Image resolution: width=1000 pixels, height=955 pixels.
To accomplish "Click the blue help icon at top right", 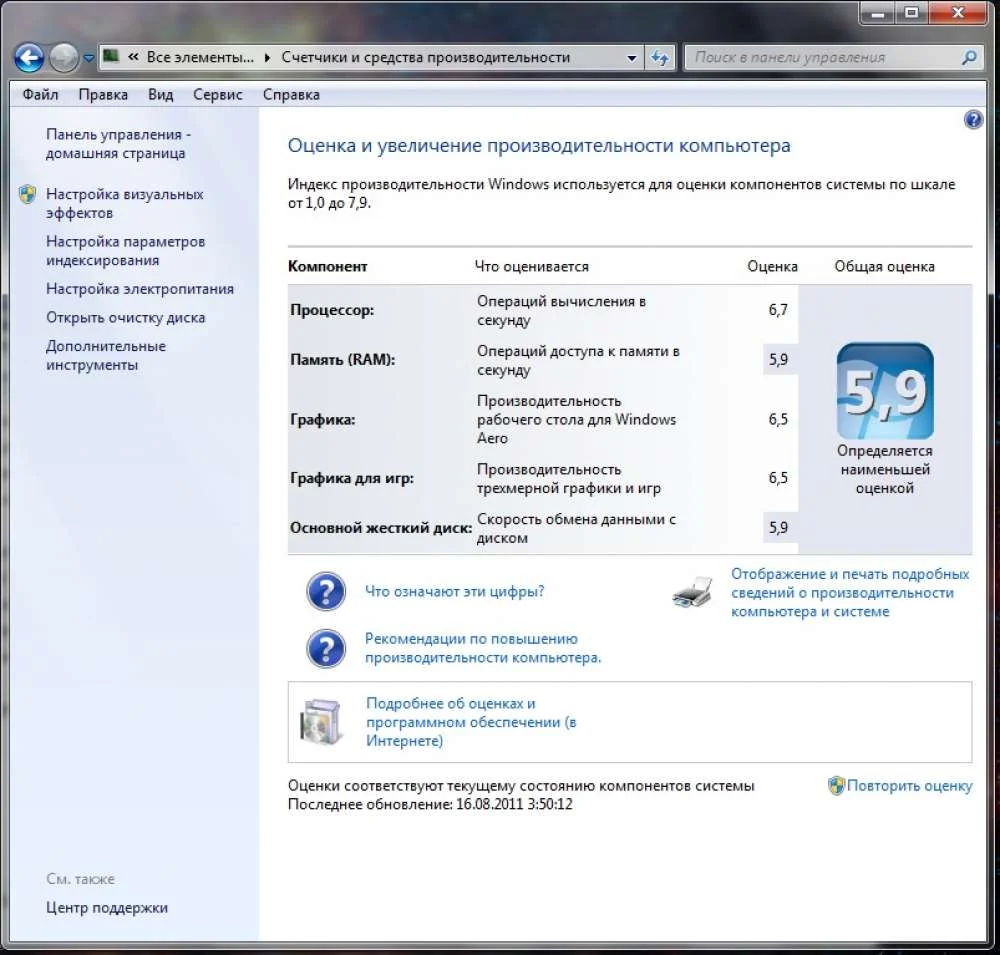I will [x=973, y=119].
